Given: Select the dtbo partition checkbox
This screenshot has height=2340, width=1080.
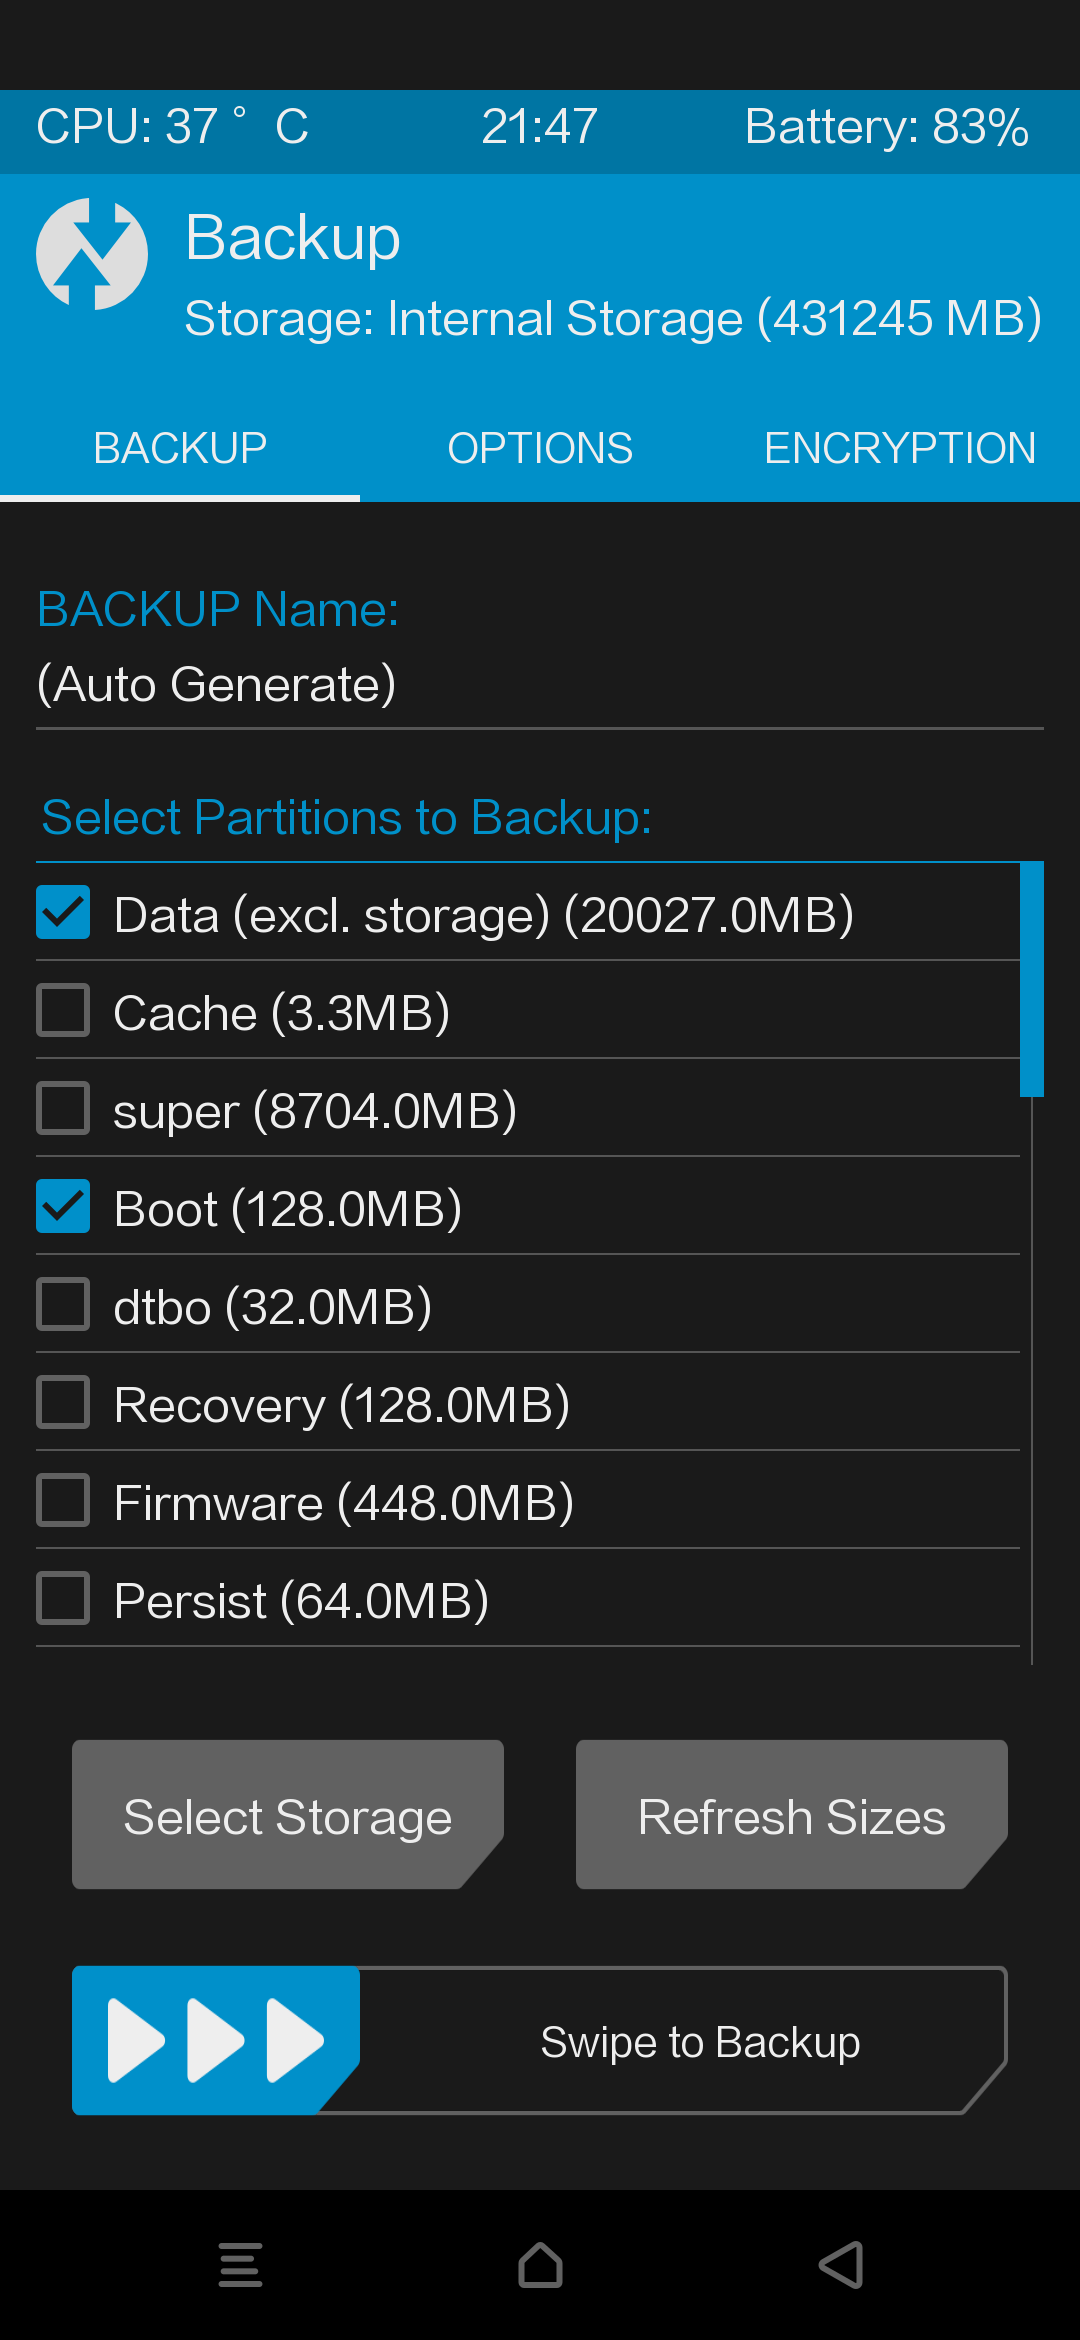Looking at the screenshot, I should [63, 1304].
